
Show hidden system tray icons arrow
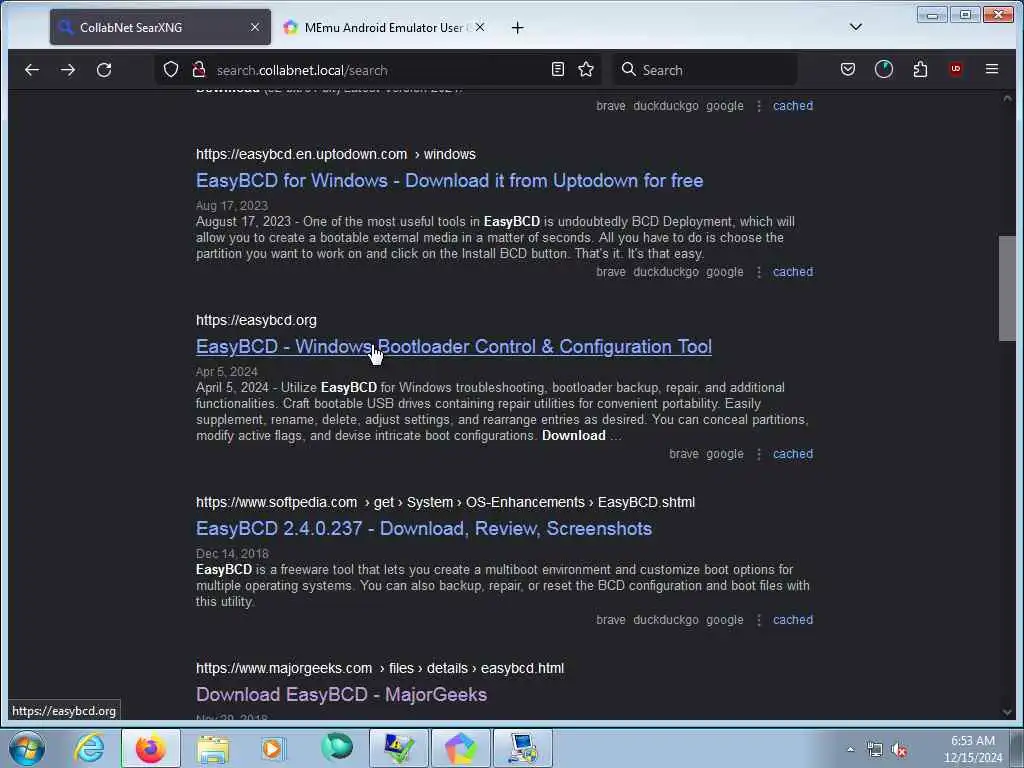click(850, 749)
